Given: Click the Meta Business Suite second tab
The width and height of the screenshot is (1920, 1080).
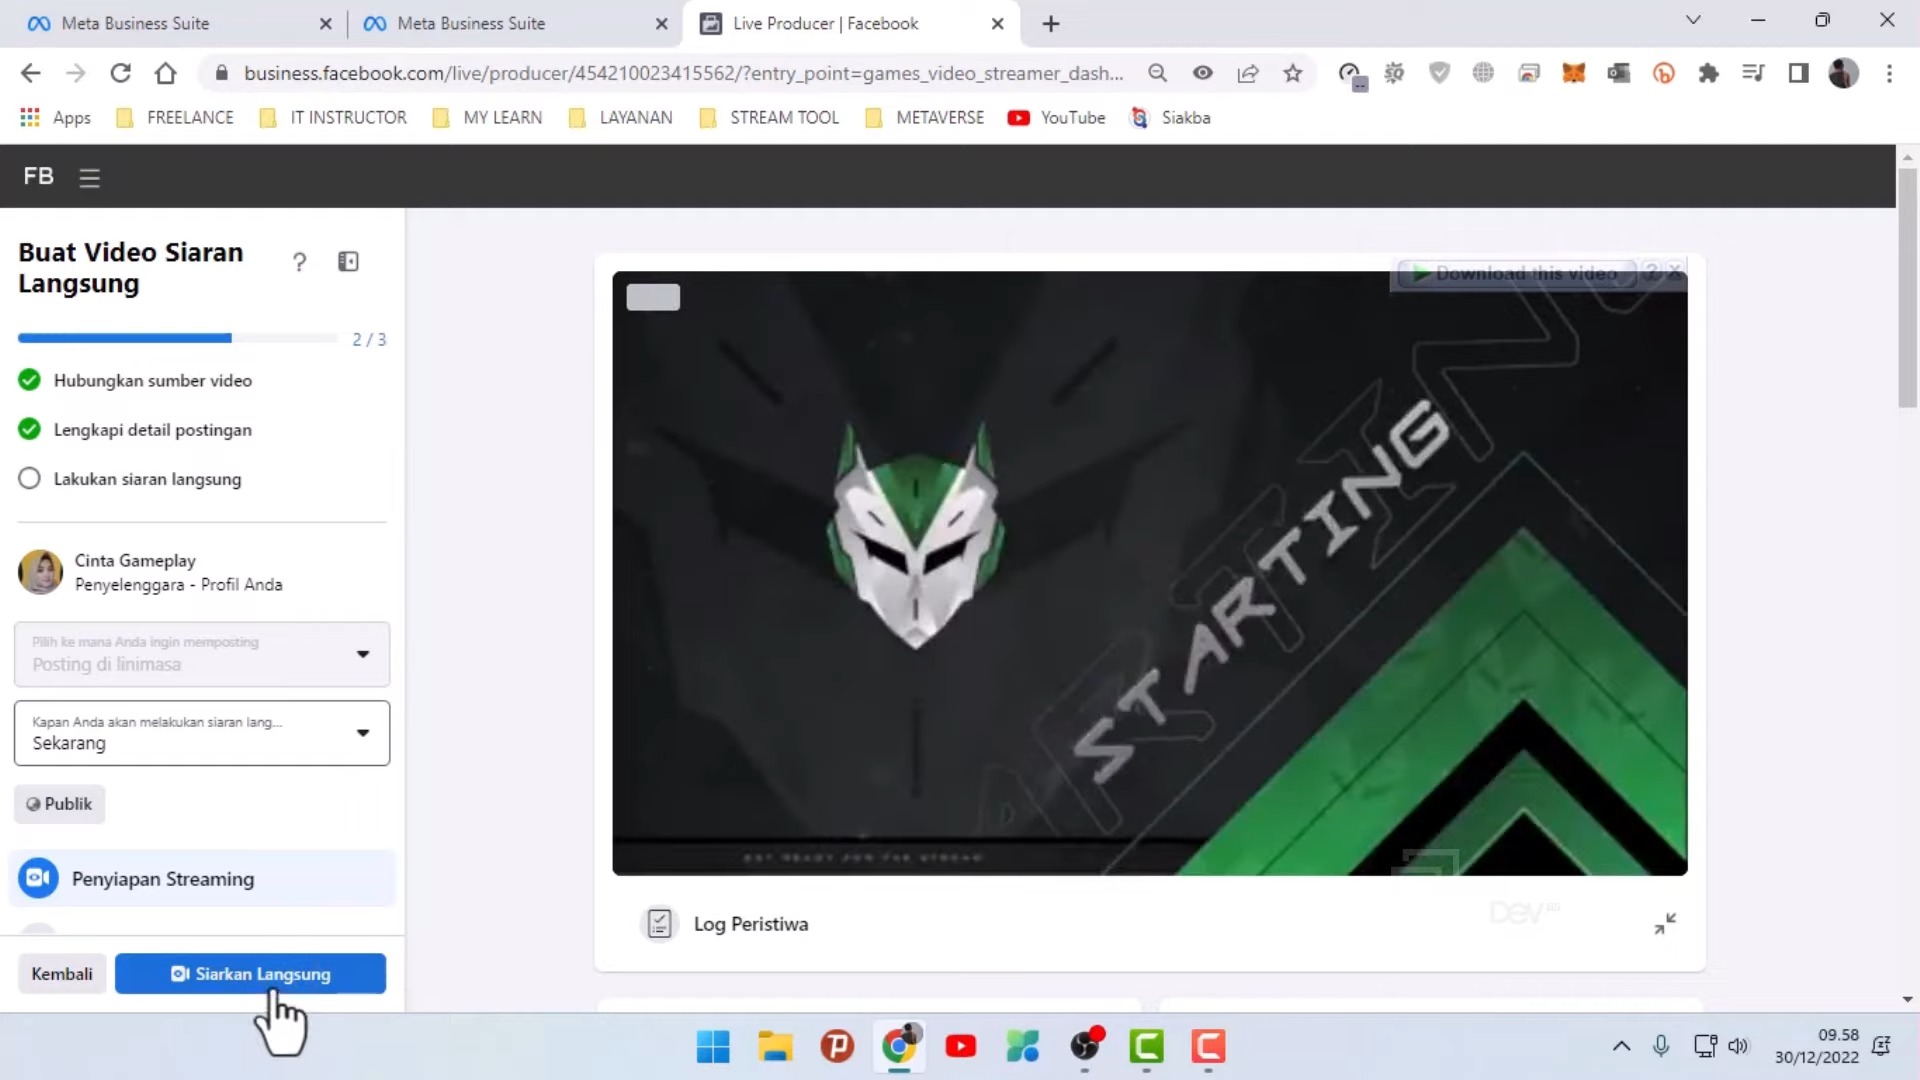Looking at the screenshot, I should (x=472, y=22).
